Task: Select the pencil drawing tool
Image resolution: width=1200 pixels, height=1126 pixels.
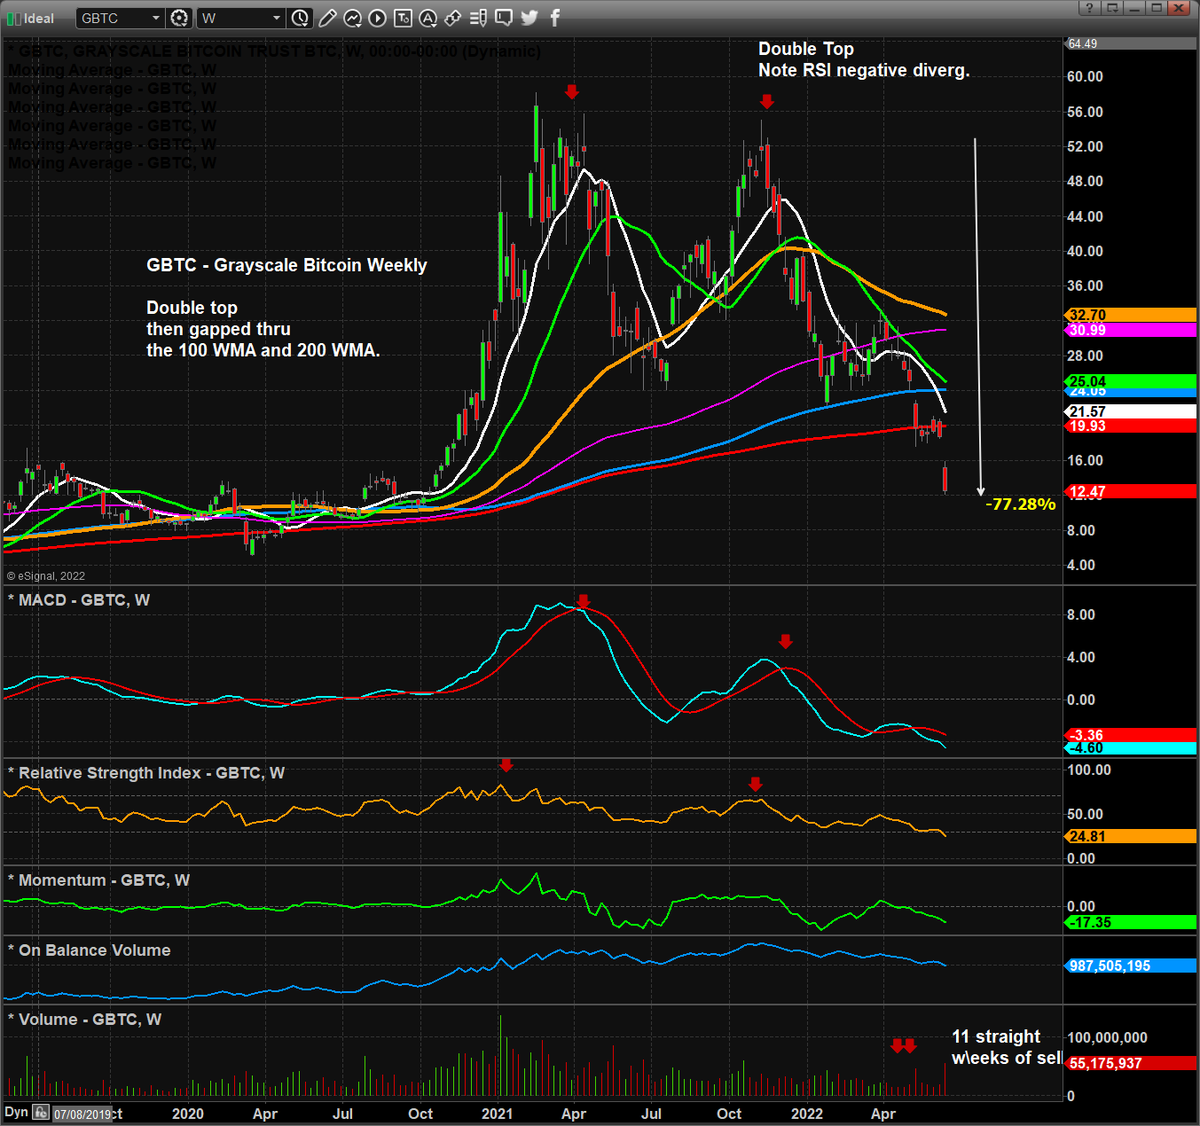Action: coord(328,18)
